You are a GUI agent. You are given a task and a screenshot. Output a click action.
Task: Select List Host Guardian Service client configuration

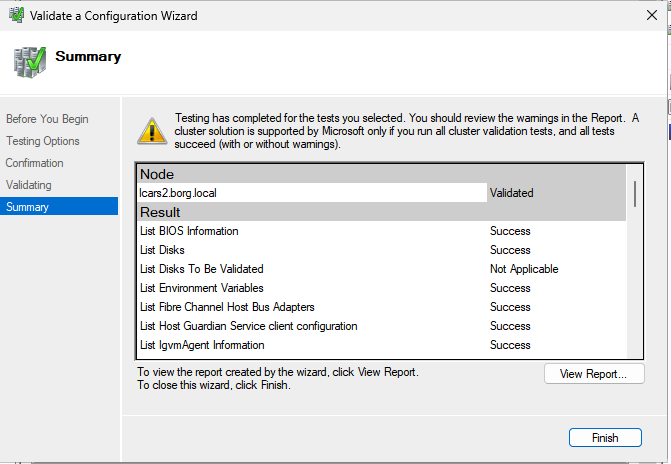click(382, 326)
